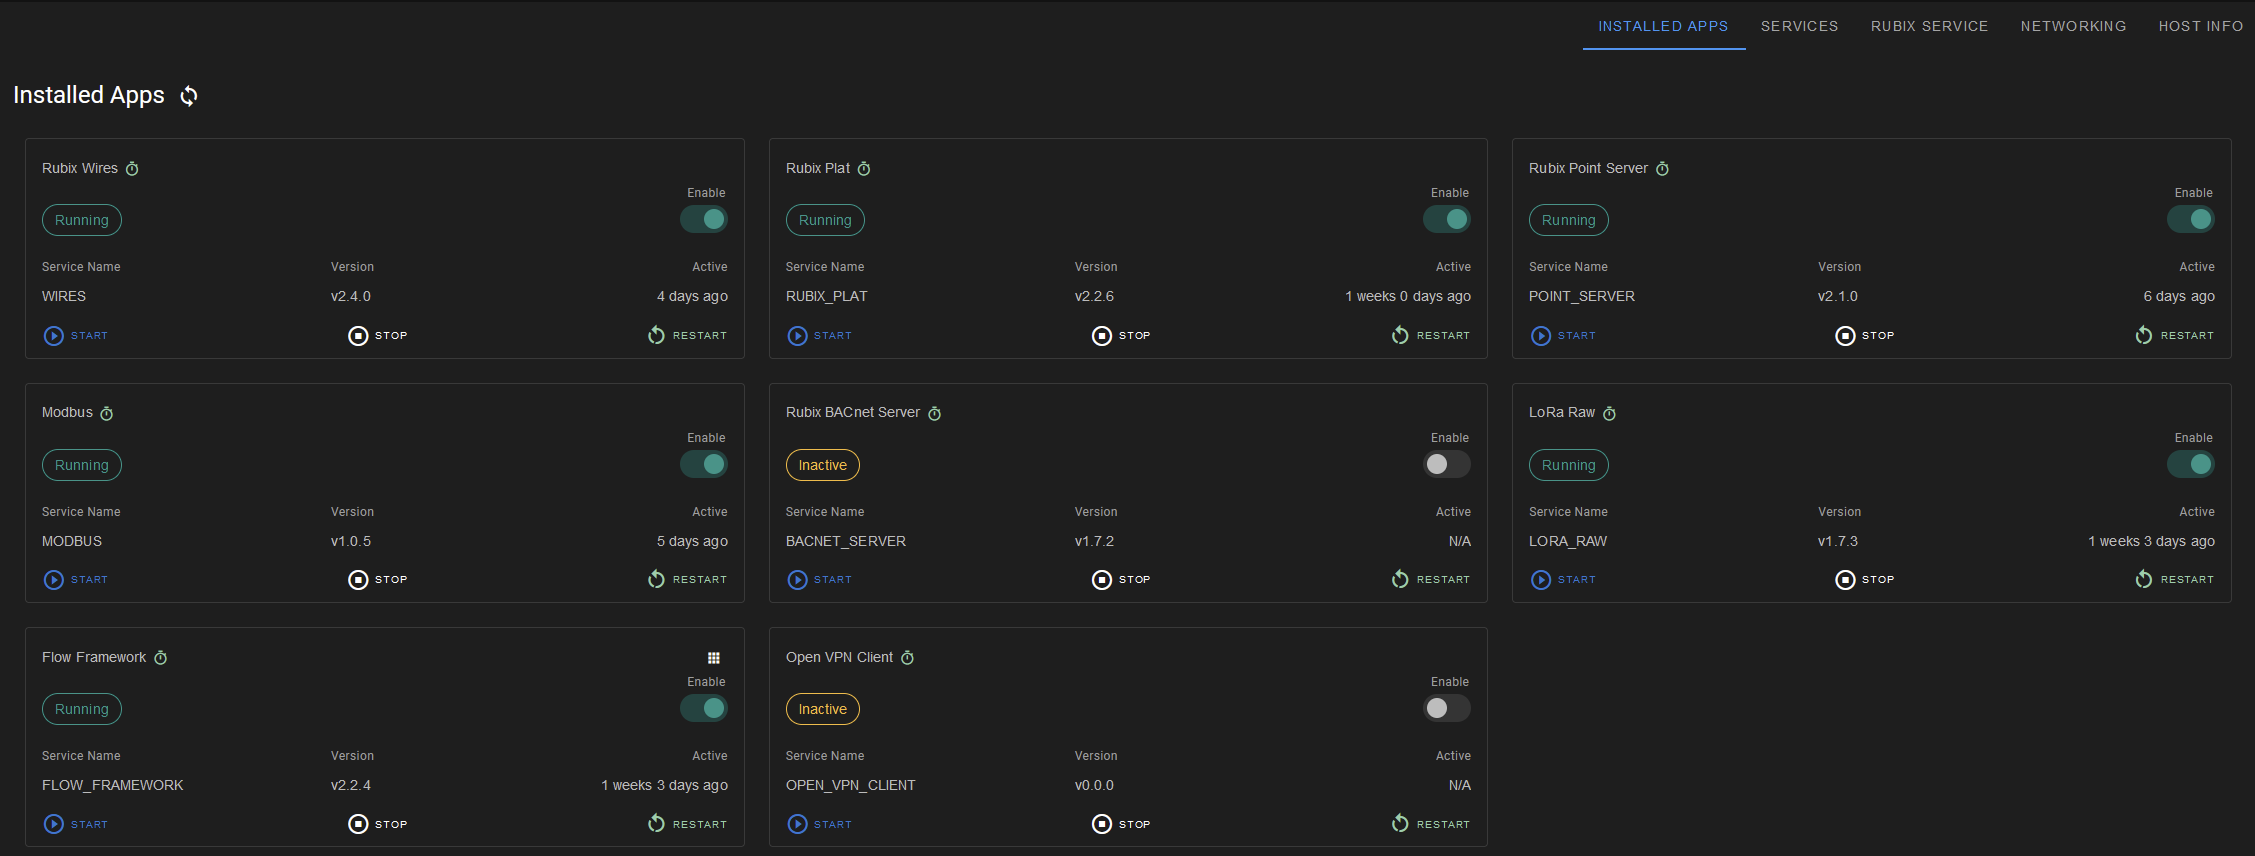Disable the Modbus Enable toggle
Viewport: 2255px width, 856px height.
click(704, 464)
